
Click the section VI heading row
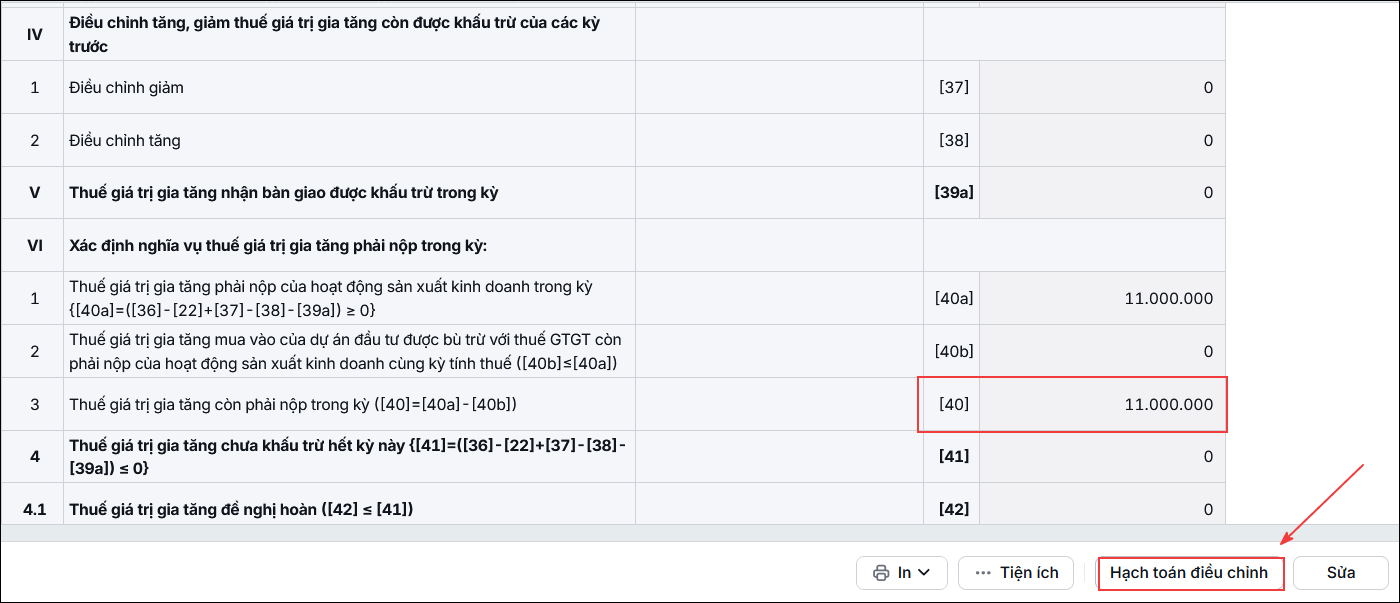(x=613, y=245)
